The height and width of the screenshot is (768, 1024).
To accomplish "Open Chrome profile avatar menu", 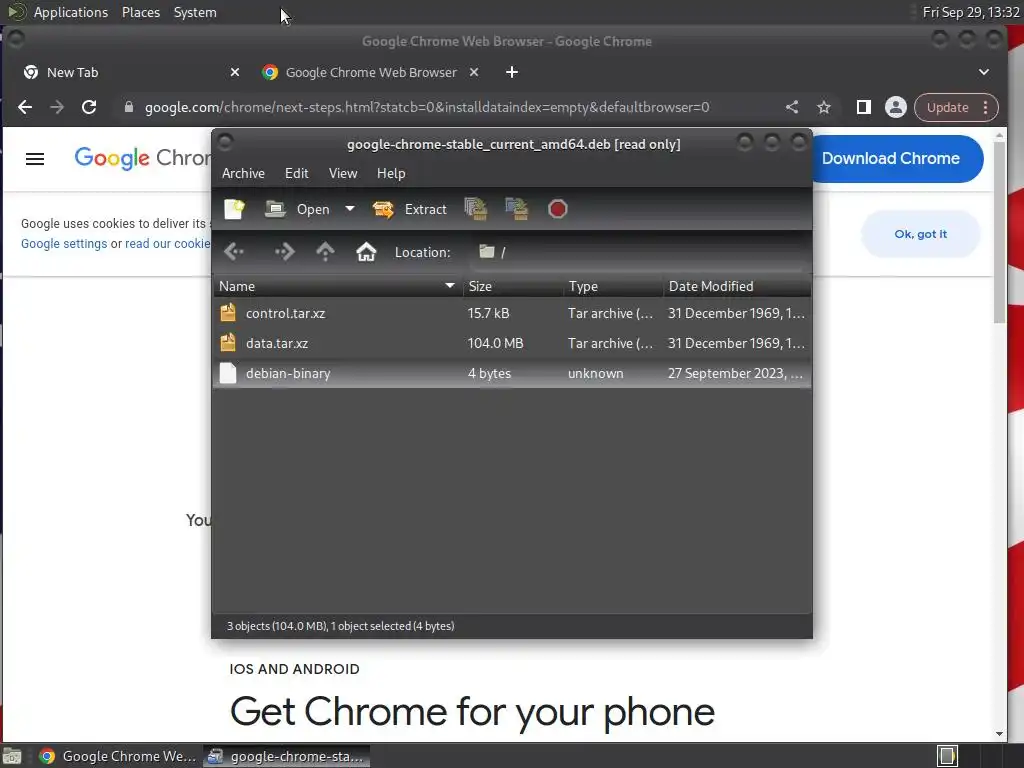I will point(895,107).
